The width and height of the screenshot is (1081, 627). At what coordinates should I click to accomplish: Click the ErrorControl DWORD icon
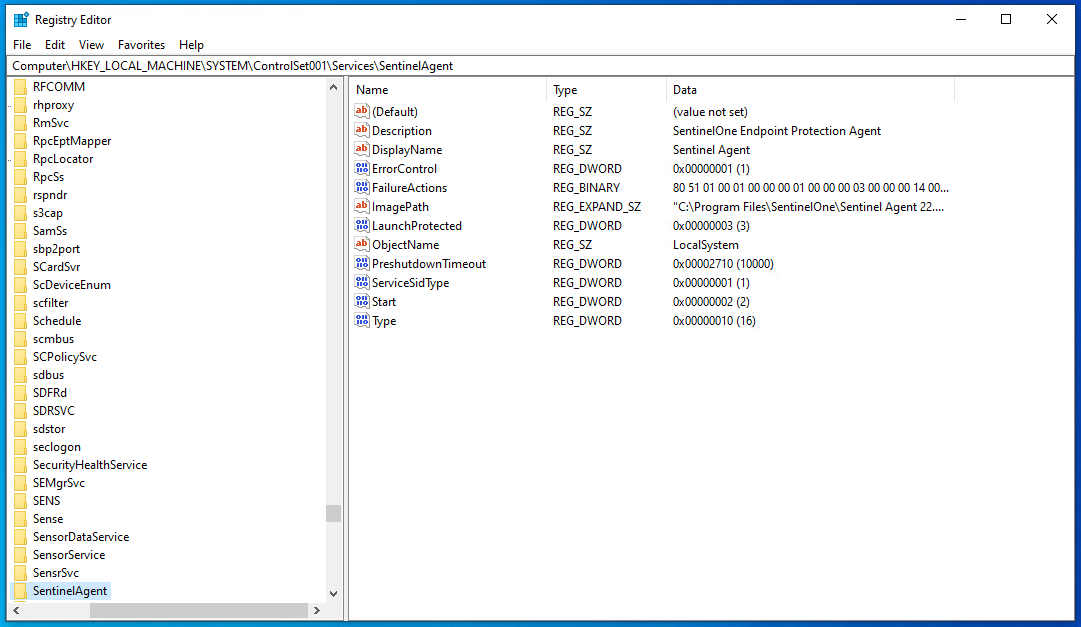(x=362, y=168)
